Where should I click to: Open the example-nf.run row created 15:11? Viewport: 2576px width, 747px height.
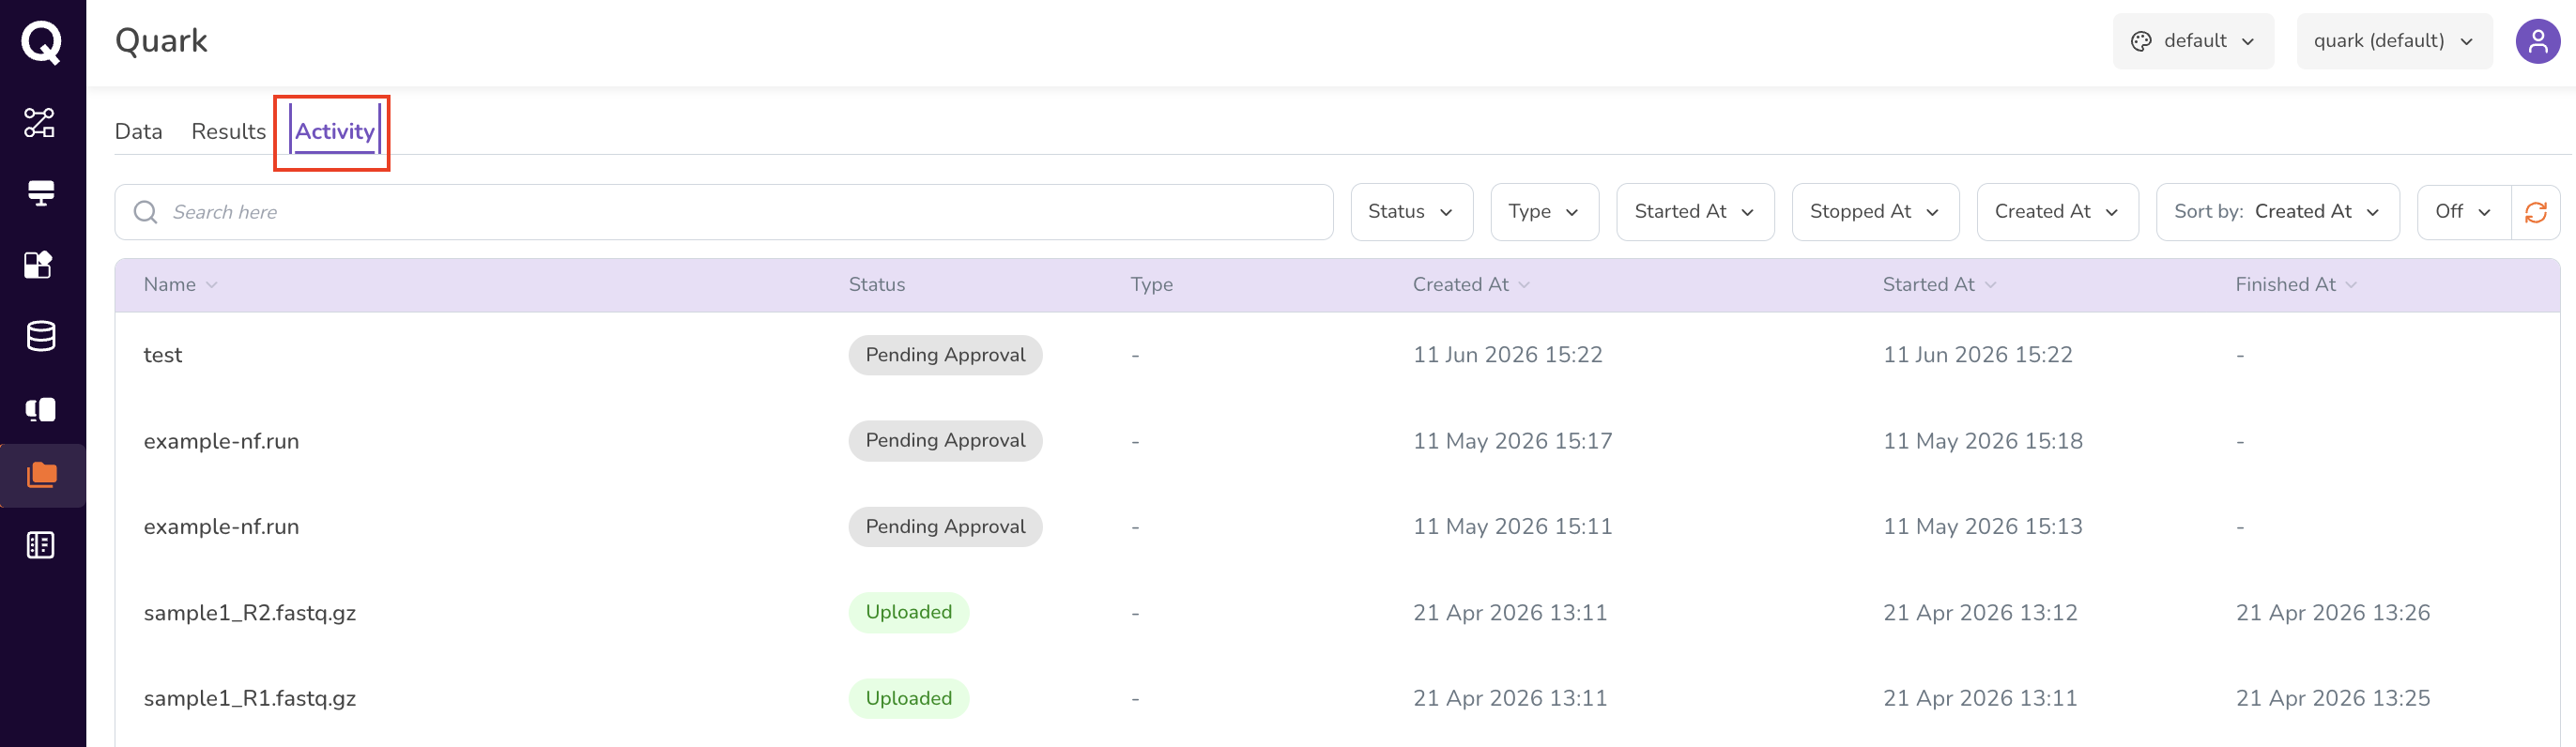point(1337,527)
